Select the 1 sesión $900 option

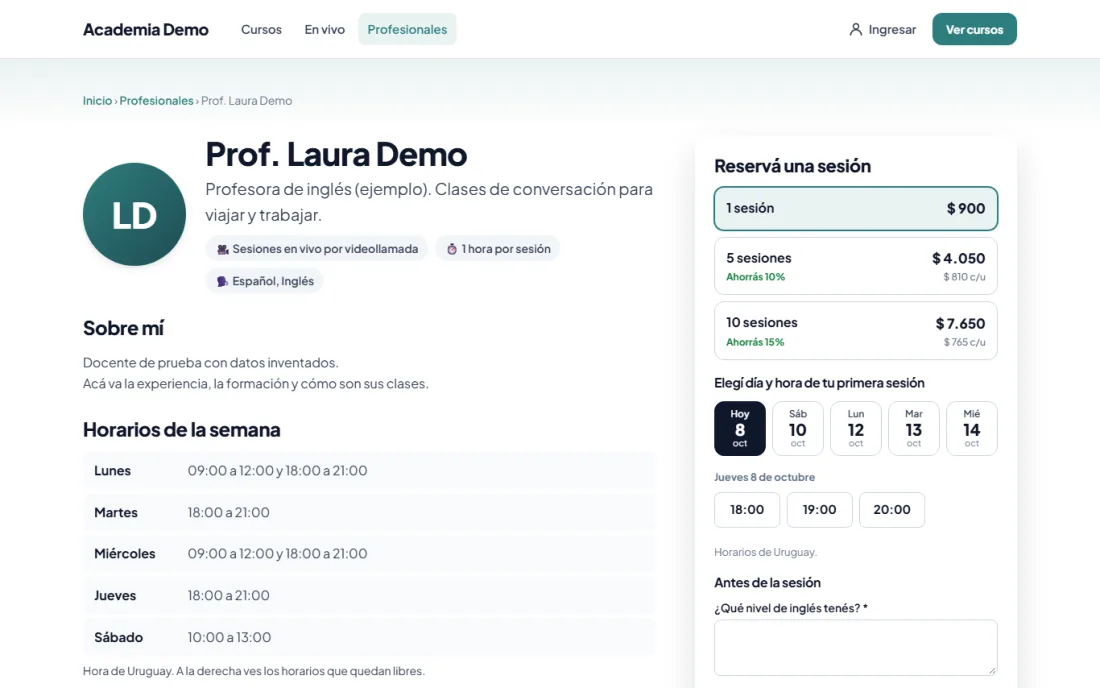[x=855, y=208]
